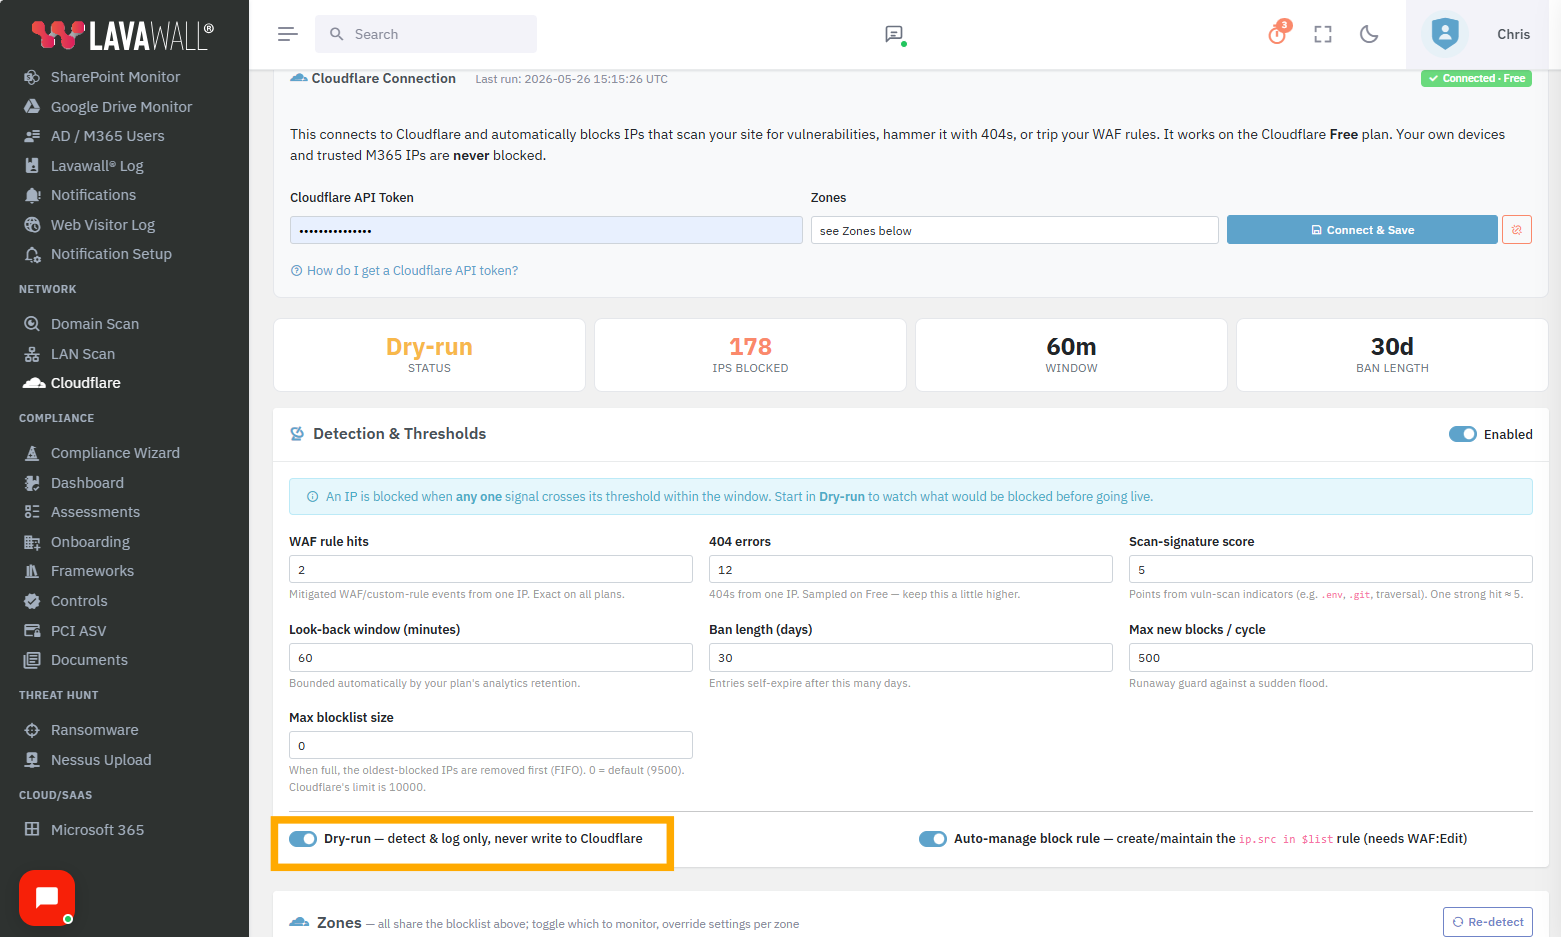Click Connected - Free status badge
This screenshot has height=937, width=1561.
pyautogui.click(x=1476, y=78)
